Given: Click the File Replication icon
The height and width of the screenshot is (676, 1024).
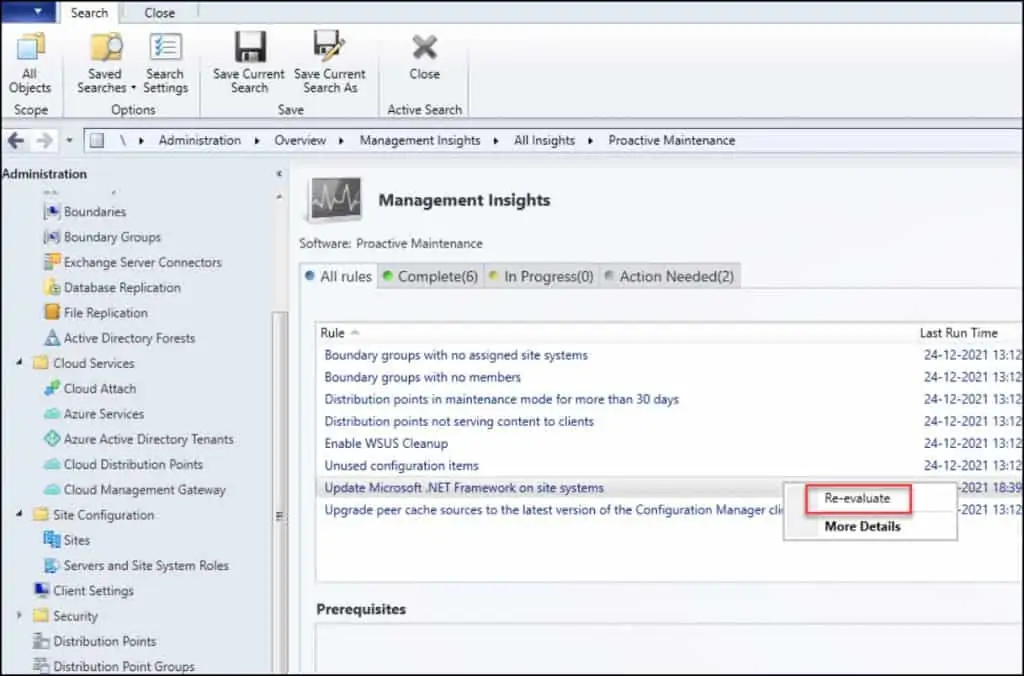Looking at the screenshot, I should 52,312.
